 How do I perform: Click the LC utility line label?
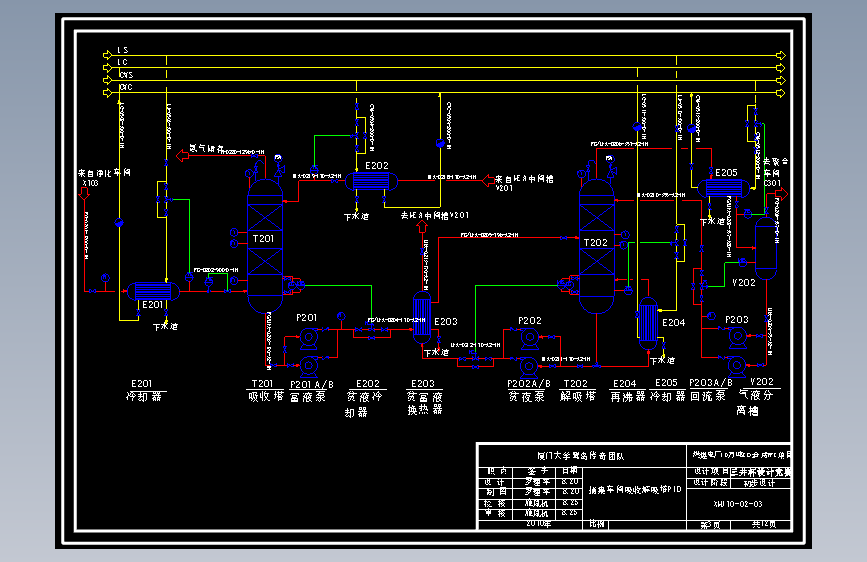tap(122, 62)
